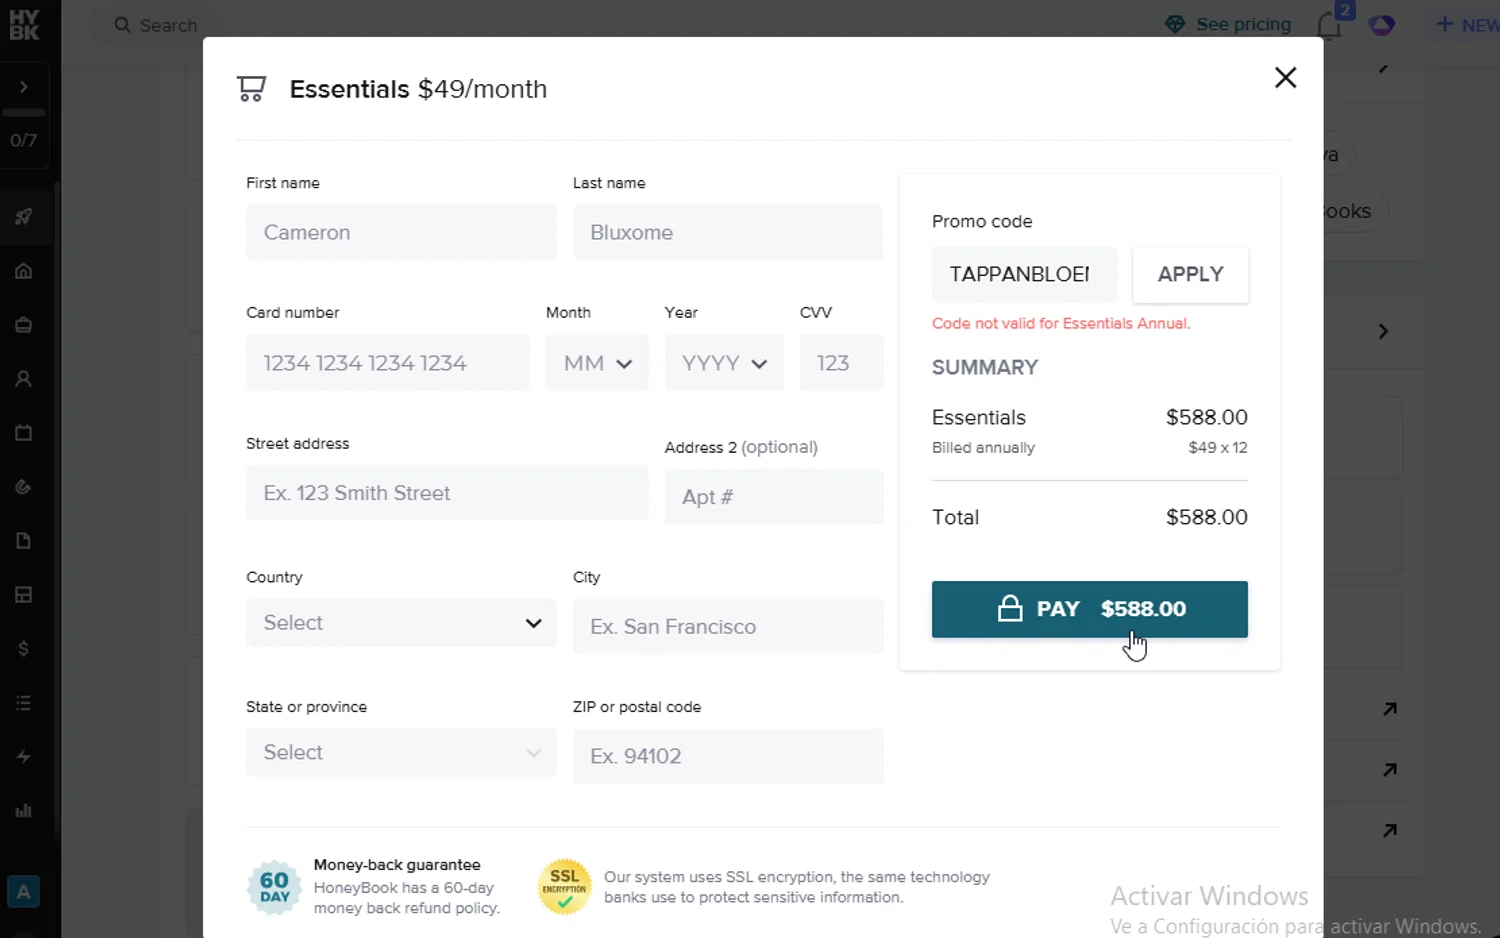Click the 60 DAY money-back badge
The height and width of the screenshot is (938, 1500).
coord(275,887)
